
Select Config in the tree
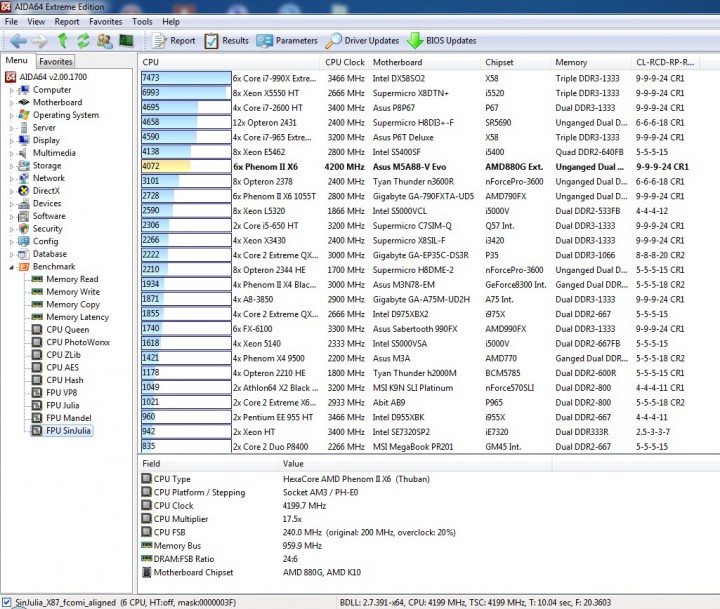[x=45, y=241]
